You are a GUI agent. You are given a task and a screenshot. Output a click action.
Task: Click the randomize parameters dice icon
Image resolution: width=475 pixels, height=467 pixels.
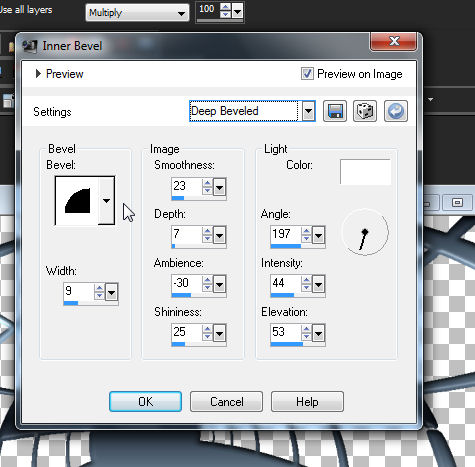point(365,111)
